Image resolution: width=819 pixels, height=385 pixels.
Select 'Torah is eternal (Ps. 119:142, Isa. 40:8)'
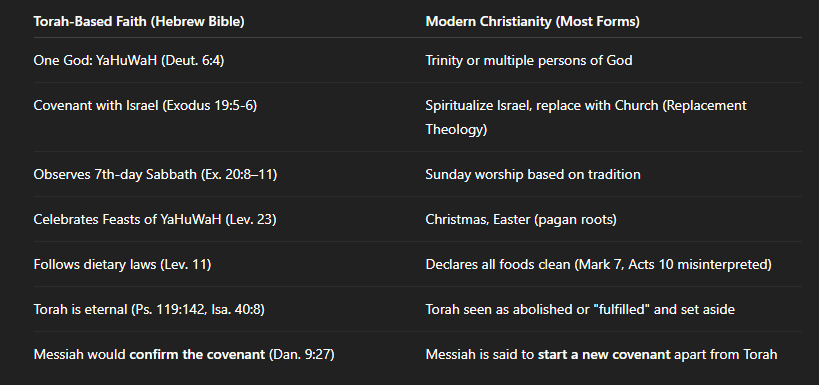[x=149, y=309]
